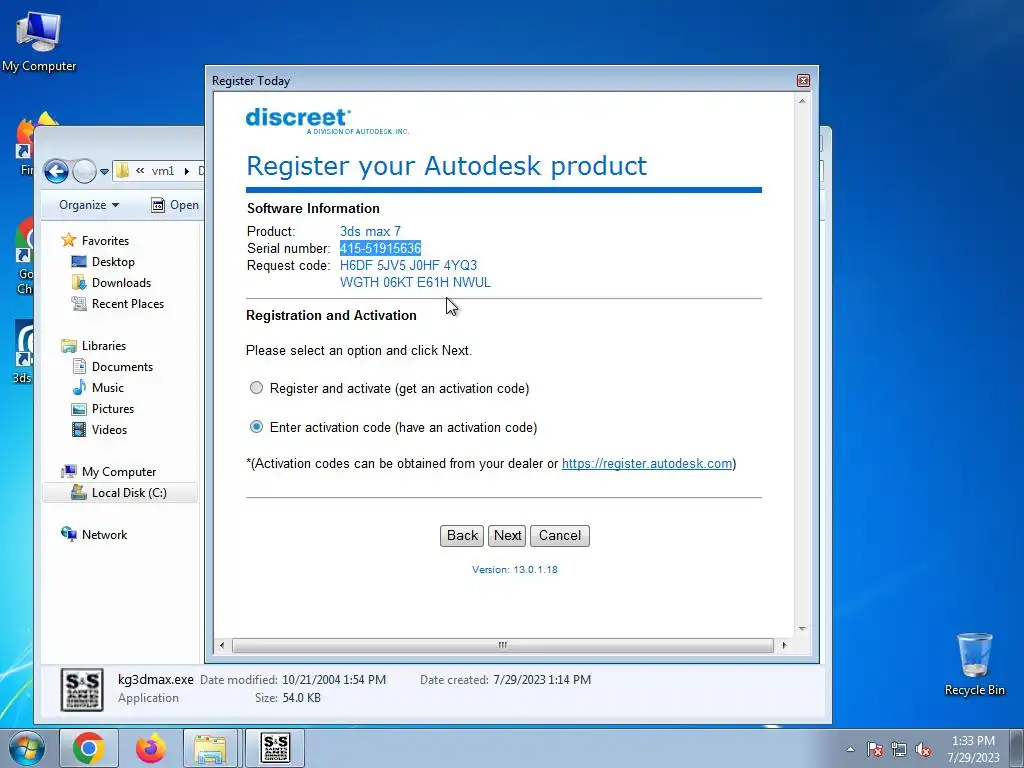Image resolution: width=1024 pixels, height=768 pixels.
Task: Click the S&S keygen taskbar button
Action: [276, 748]
